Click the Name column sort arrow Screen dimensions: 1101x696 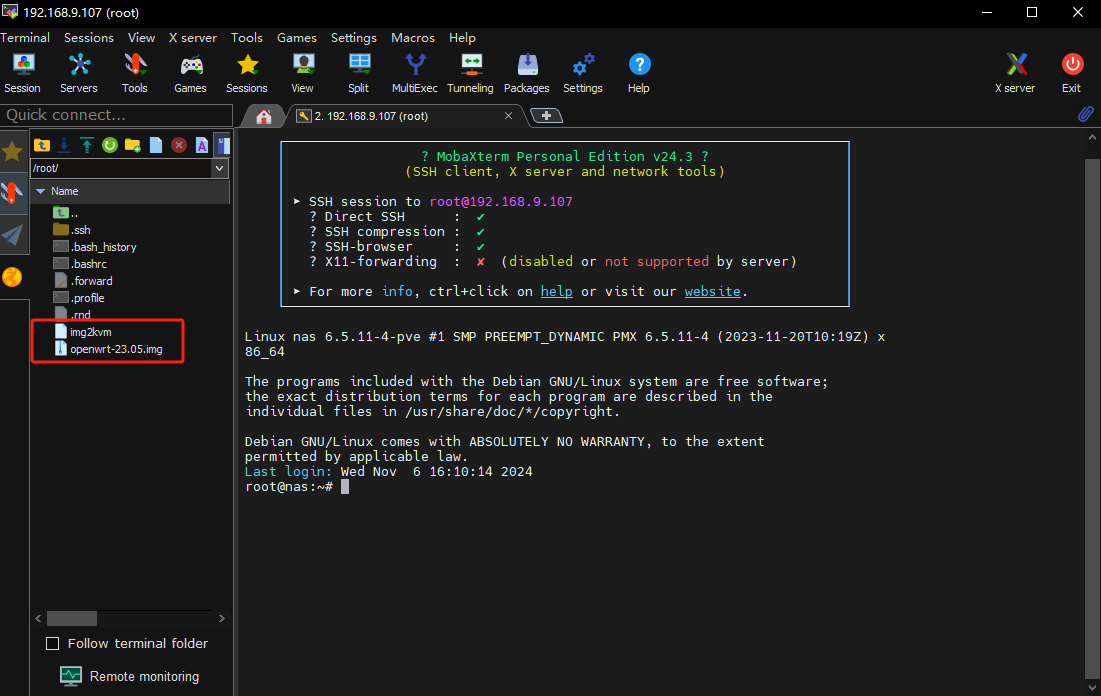[40, 191]
